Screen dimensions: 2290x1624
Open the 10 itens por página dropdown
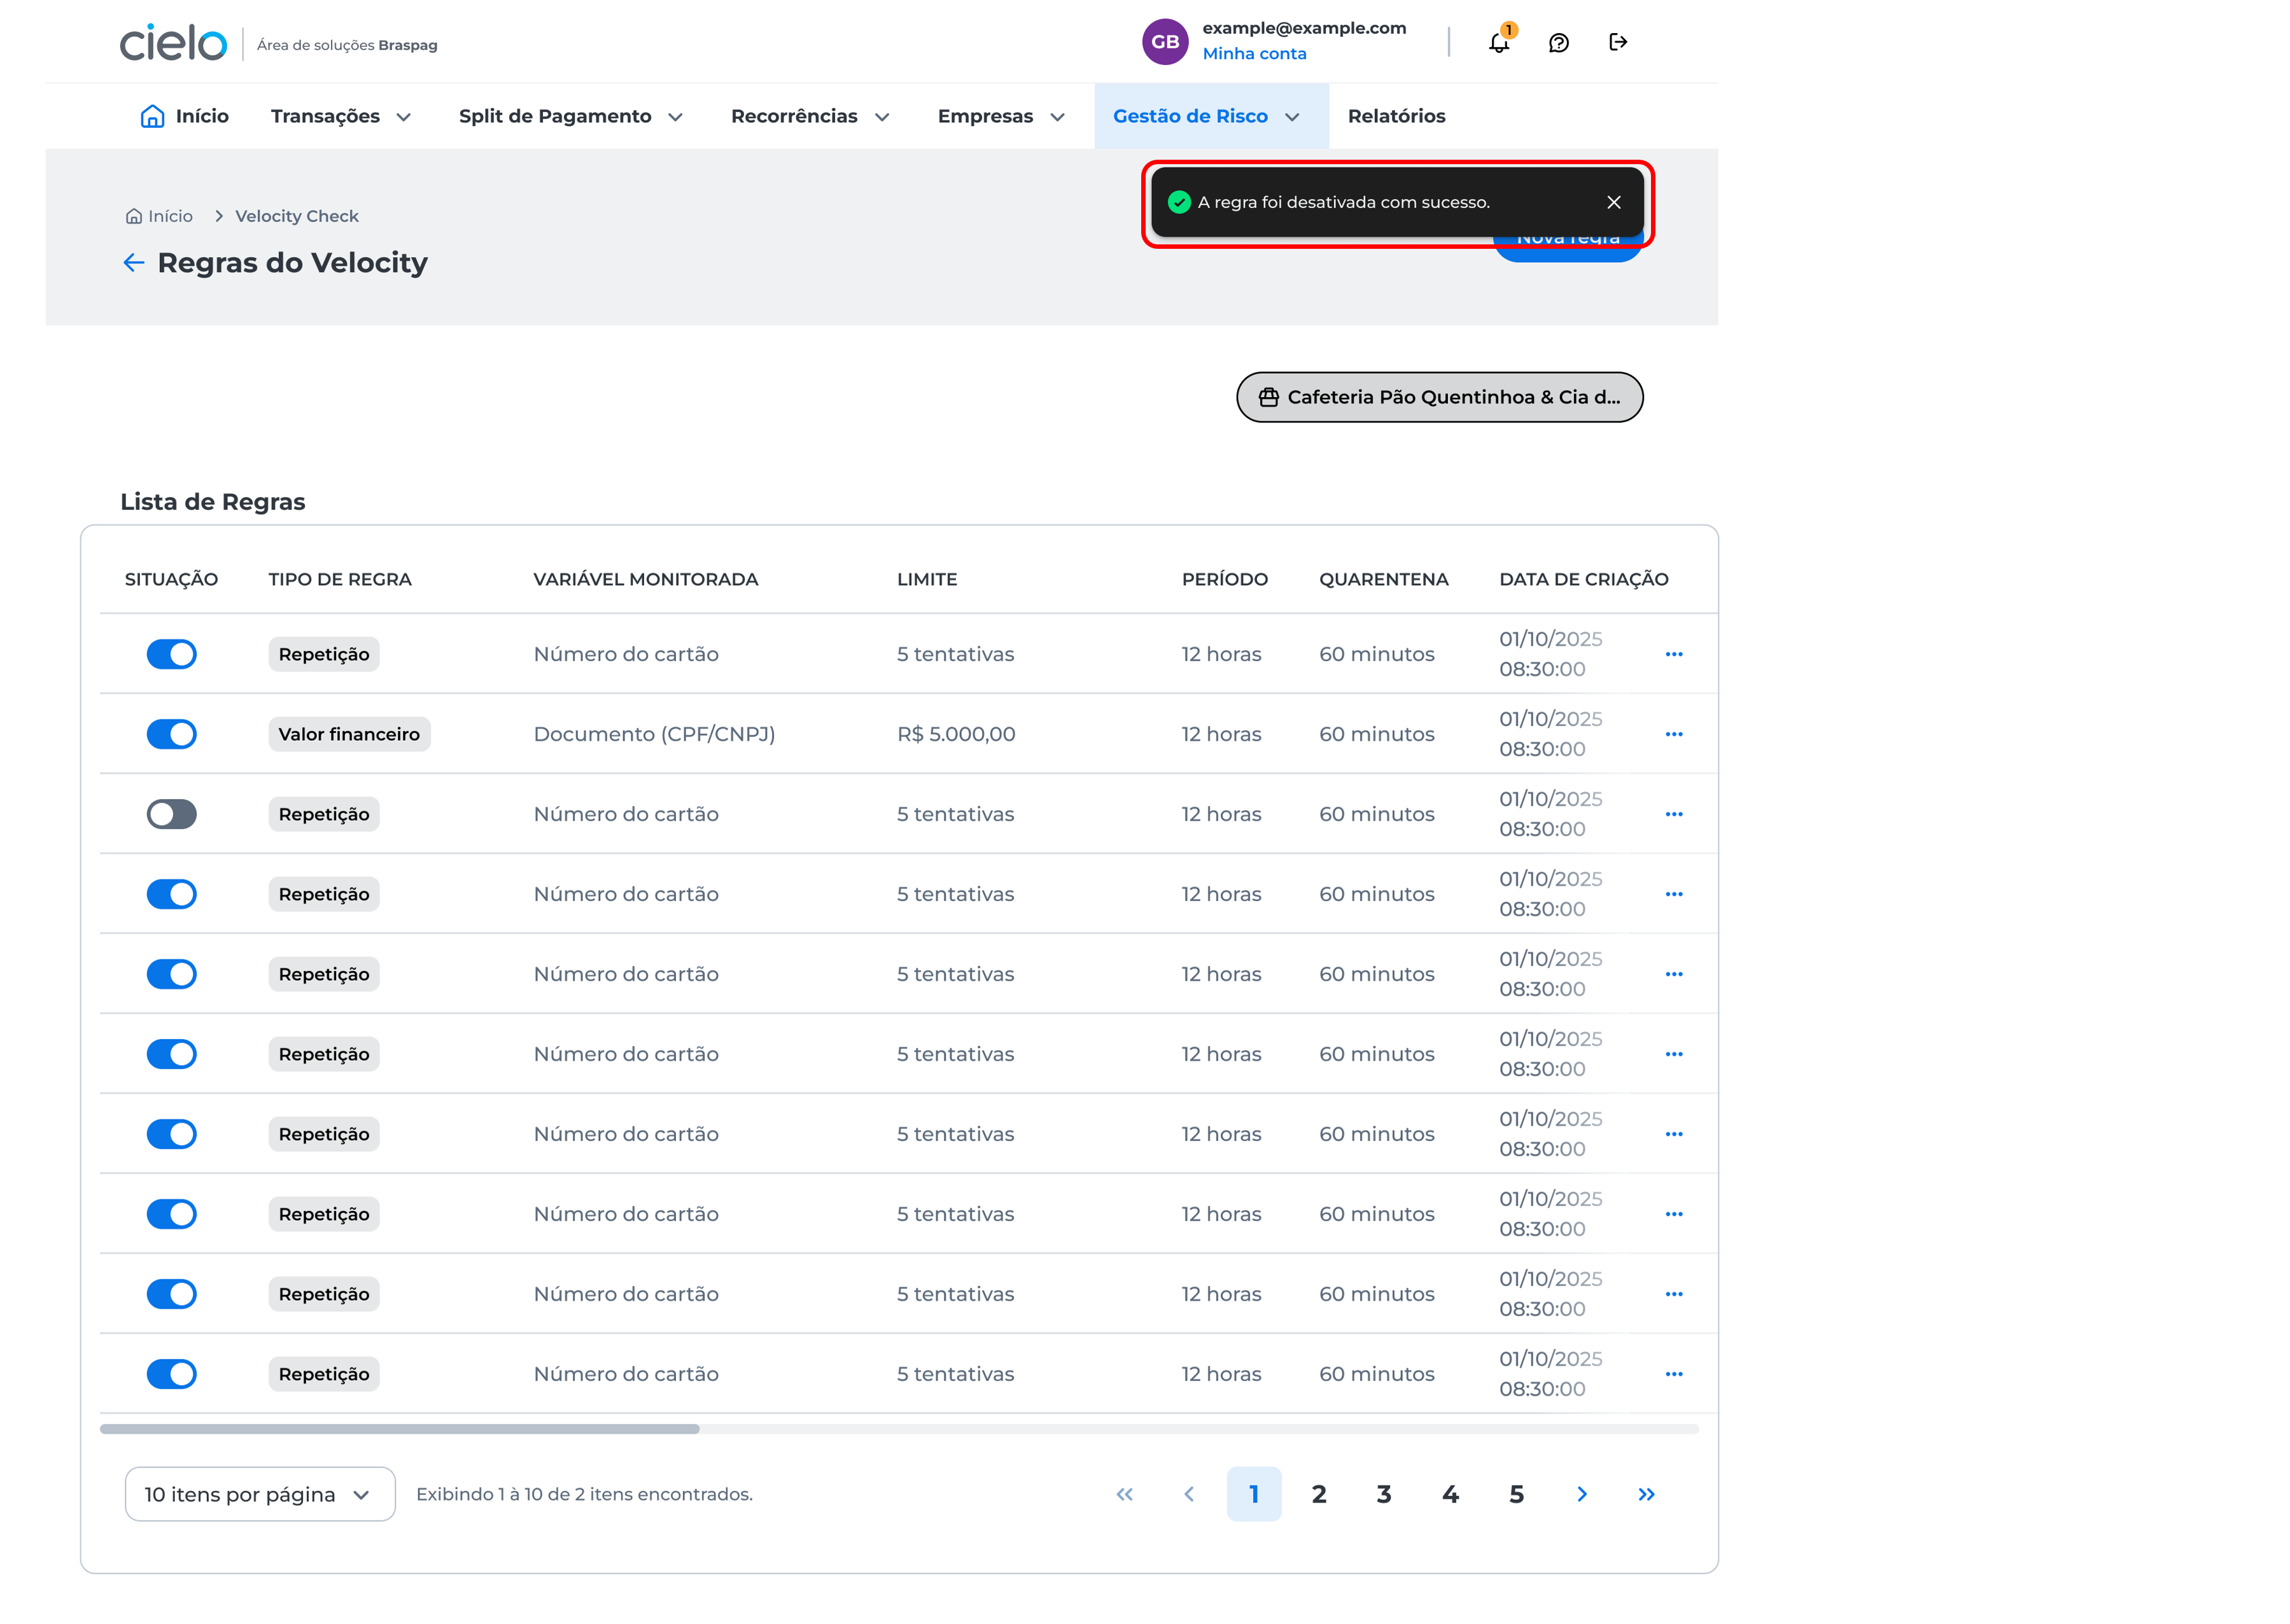pyautogui.click(x=259, y=1494)
